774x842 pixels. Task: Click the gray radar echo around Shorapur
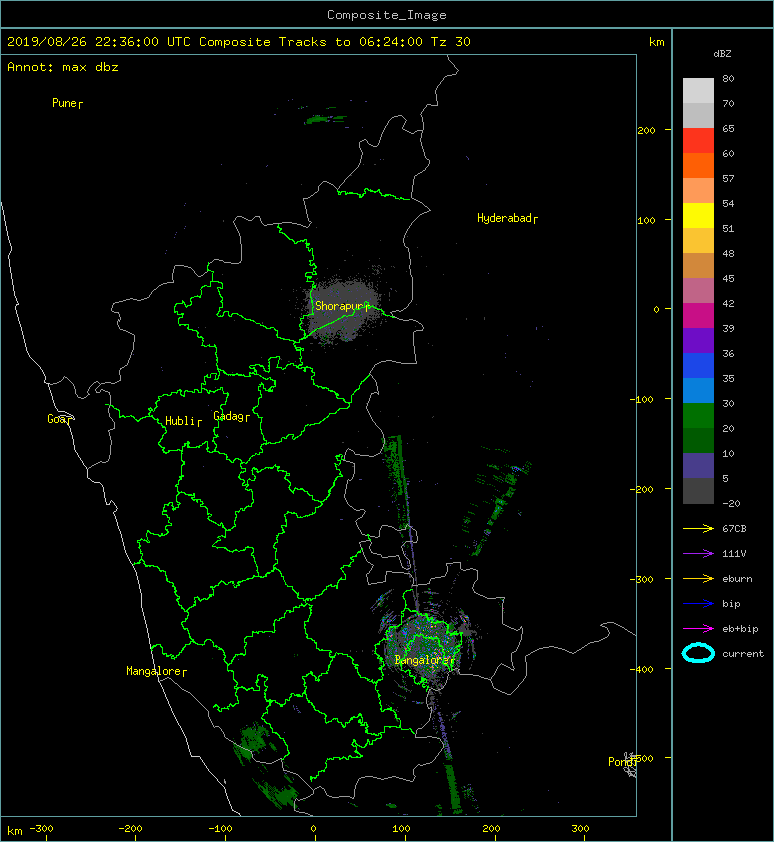pyautogui.click(x=344, y=309)
